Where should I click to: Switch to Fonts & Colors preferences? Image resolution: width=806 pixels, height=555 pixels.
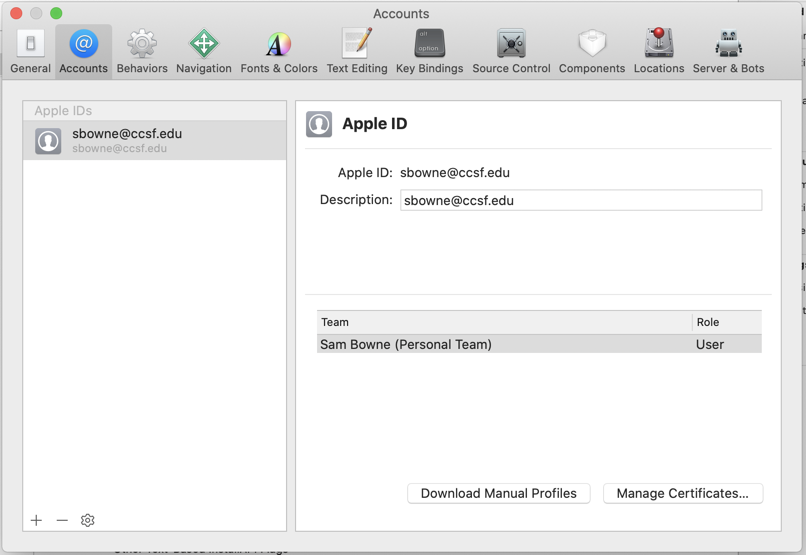279,50
